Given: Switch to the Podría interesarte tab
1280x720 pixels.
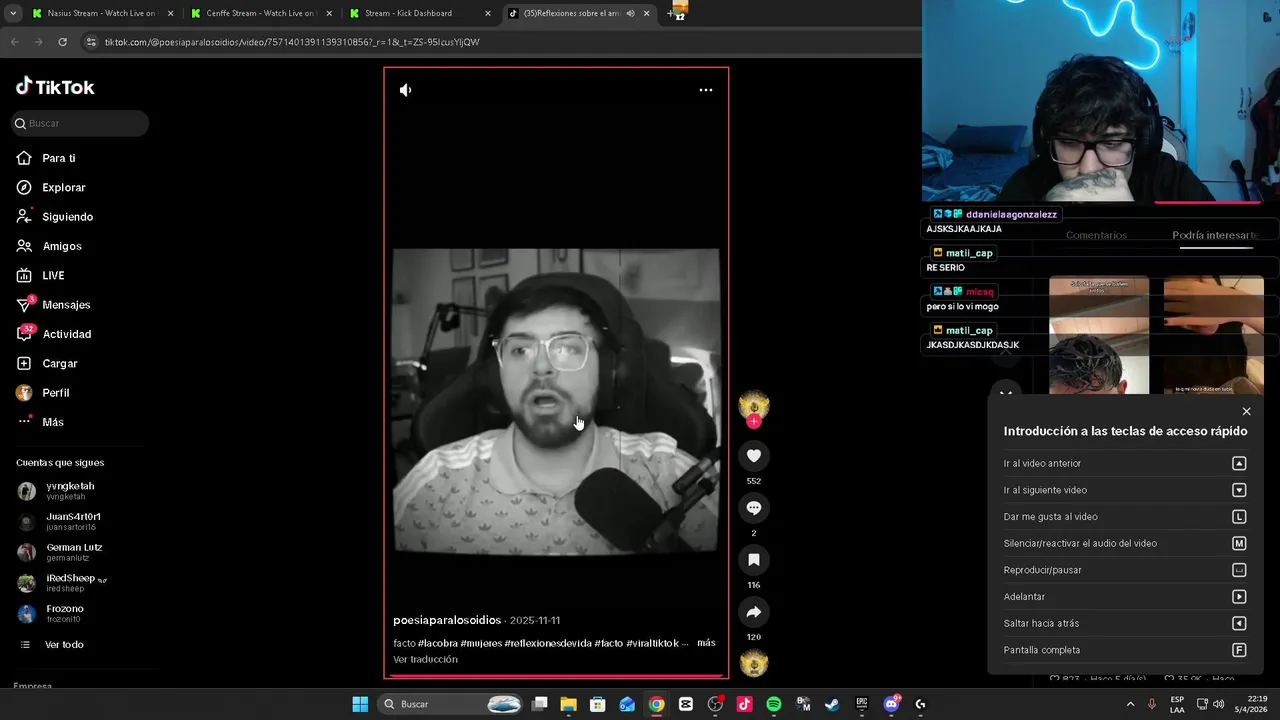Looking at the screenshot, I should pyautogui.click(x=1215, y=236).
